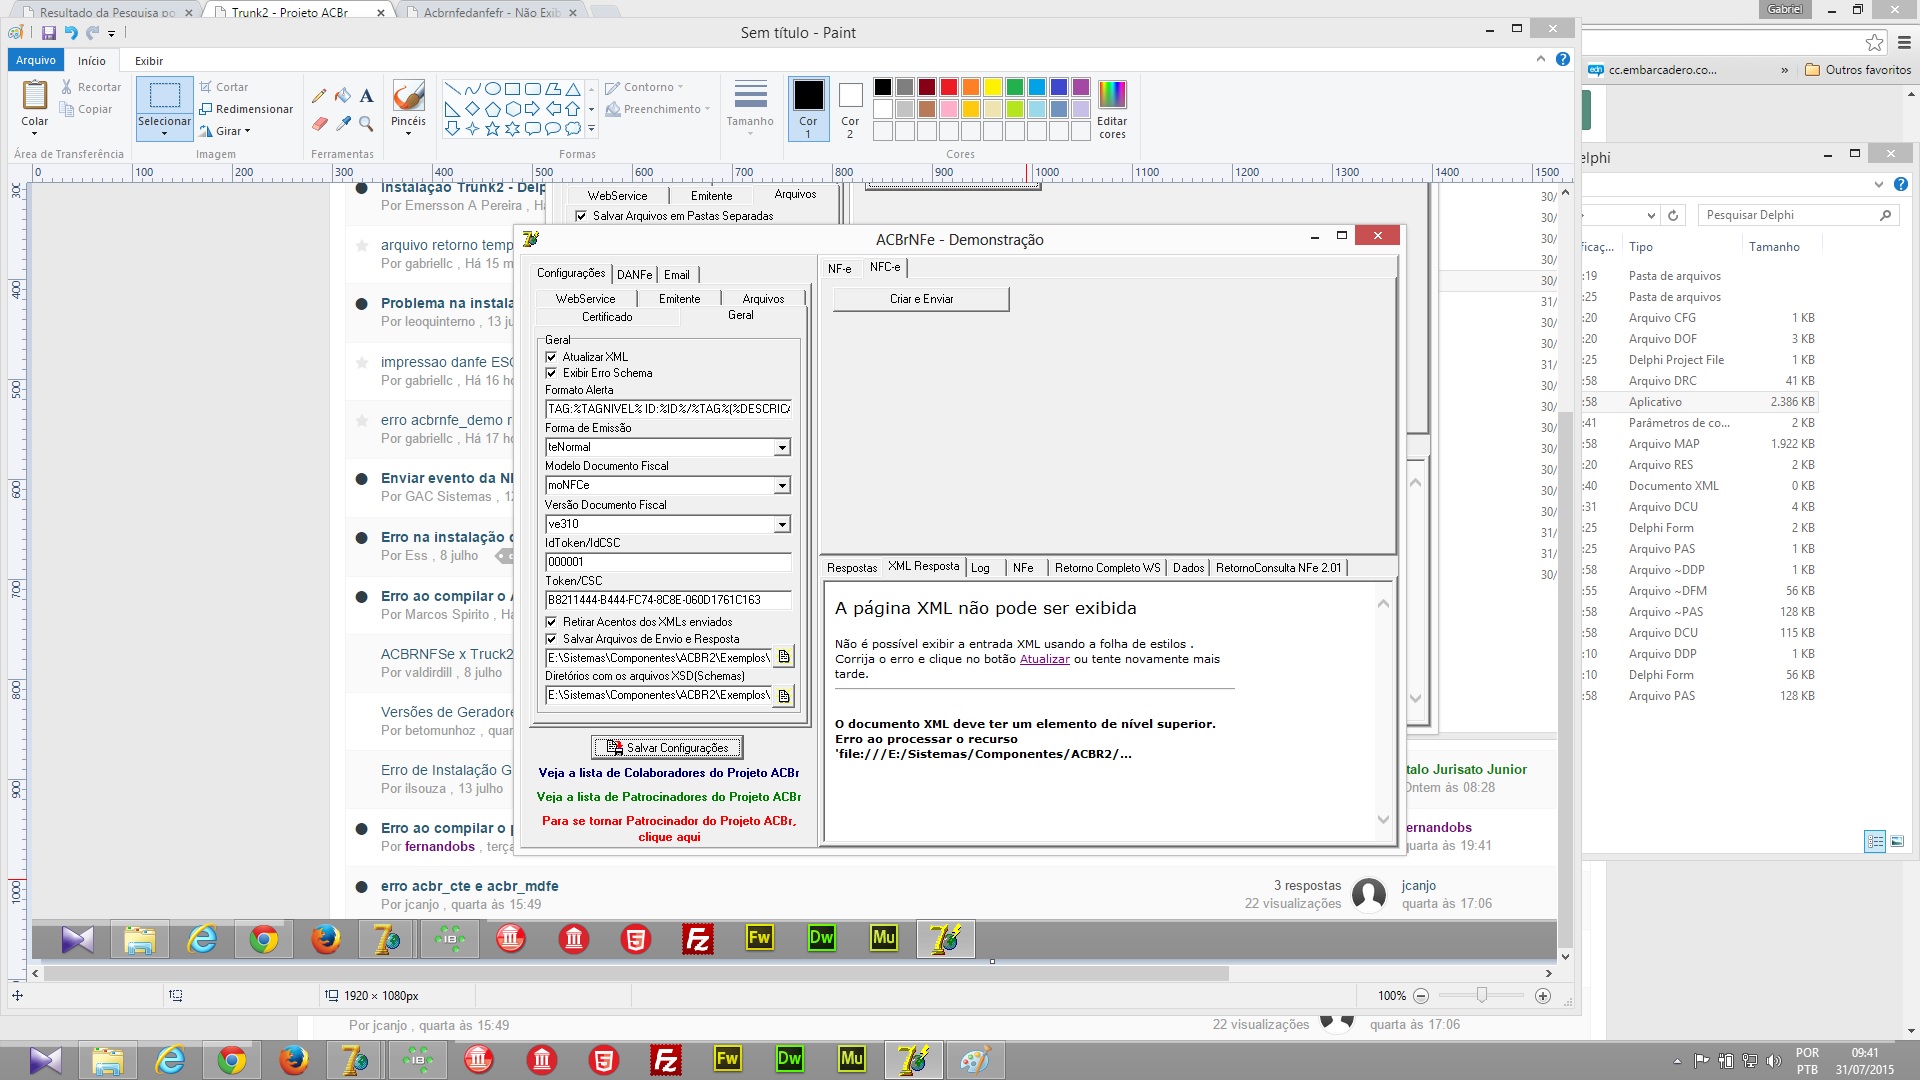This screenshot has width=1920, height=1080.
Task: Open Chrome's hamburger menu
Action: [1904, 42]
